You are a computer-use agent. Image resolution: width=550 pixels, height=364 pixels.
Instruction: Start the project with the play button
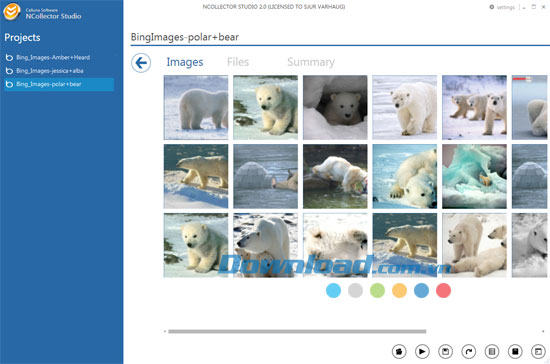(422, 351)
